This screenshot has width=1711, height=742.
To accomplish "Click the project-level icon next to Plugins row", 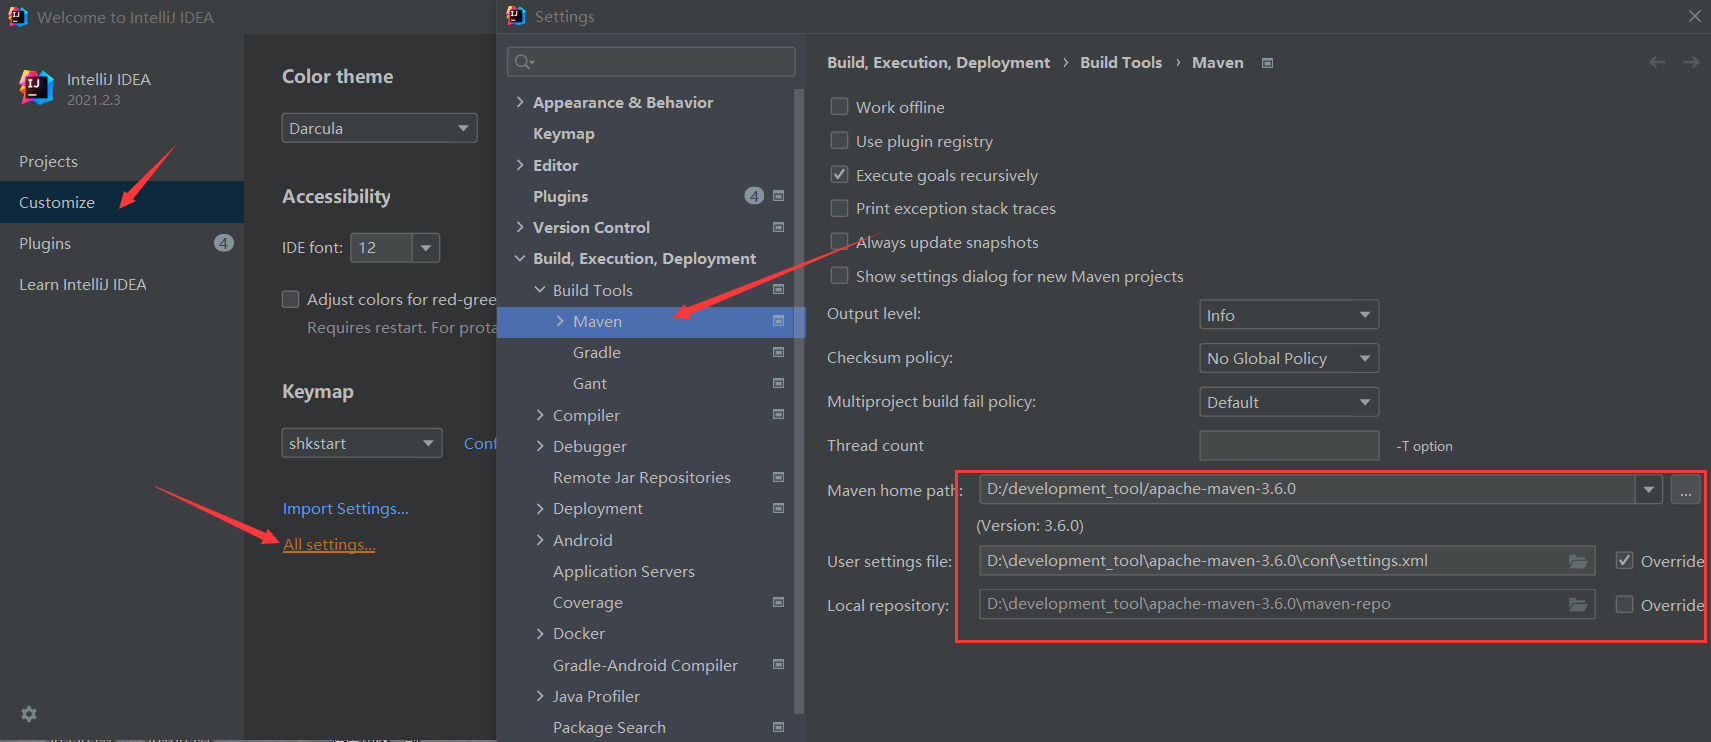I will click(x=778, y=196).
